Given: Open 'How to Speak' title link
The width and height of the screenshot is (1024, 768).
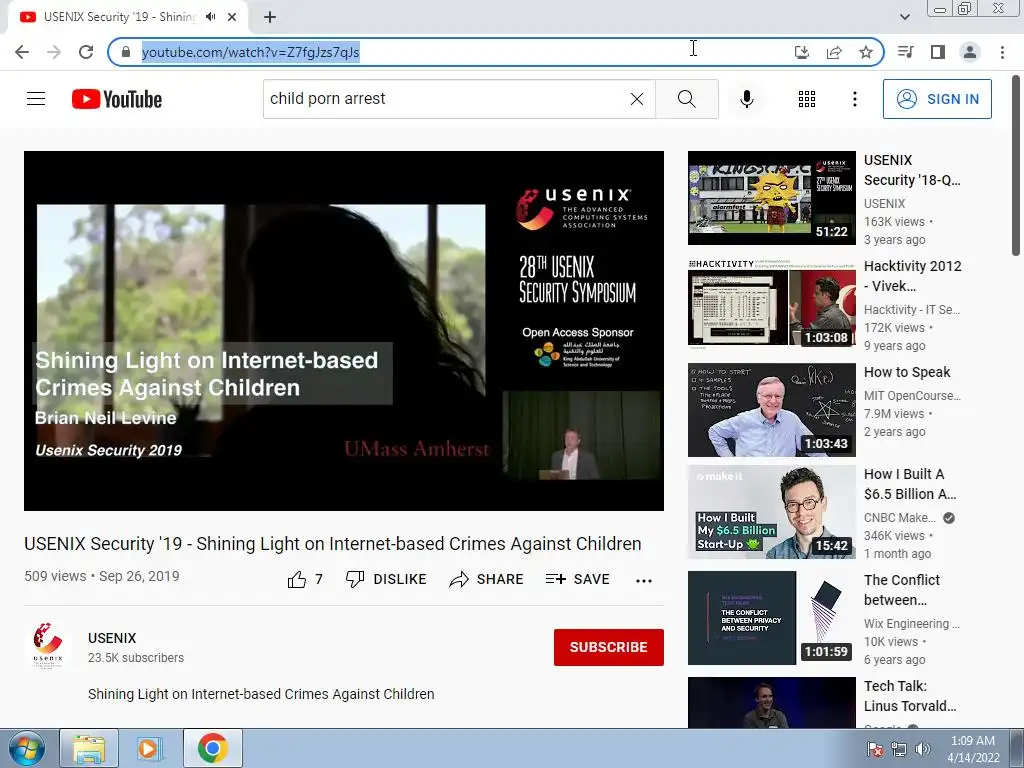Looking at the screenshot, I should pyautogui.click(x=907, y=372).
